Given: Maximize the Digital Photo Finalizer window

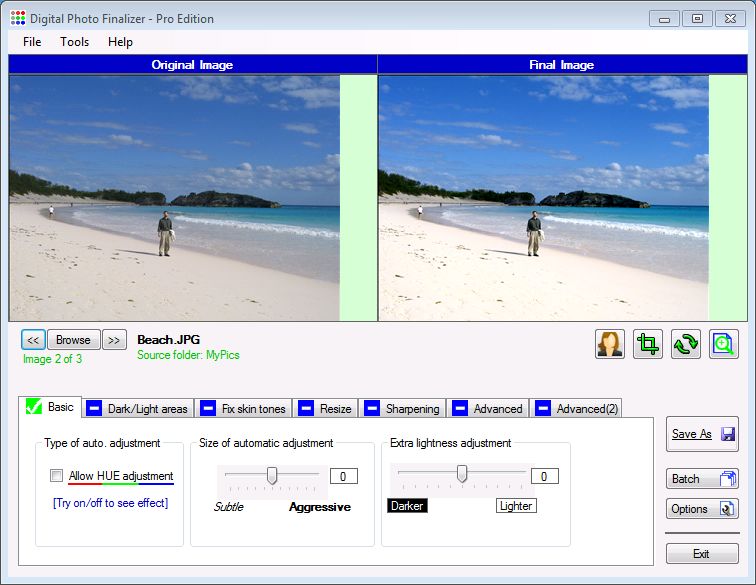Looking at the screenshot, I should 697,19.
